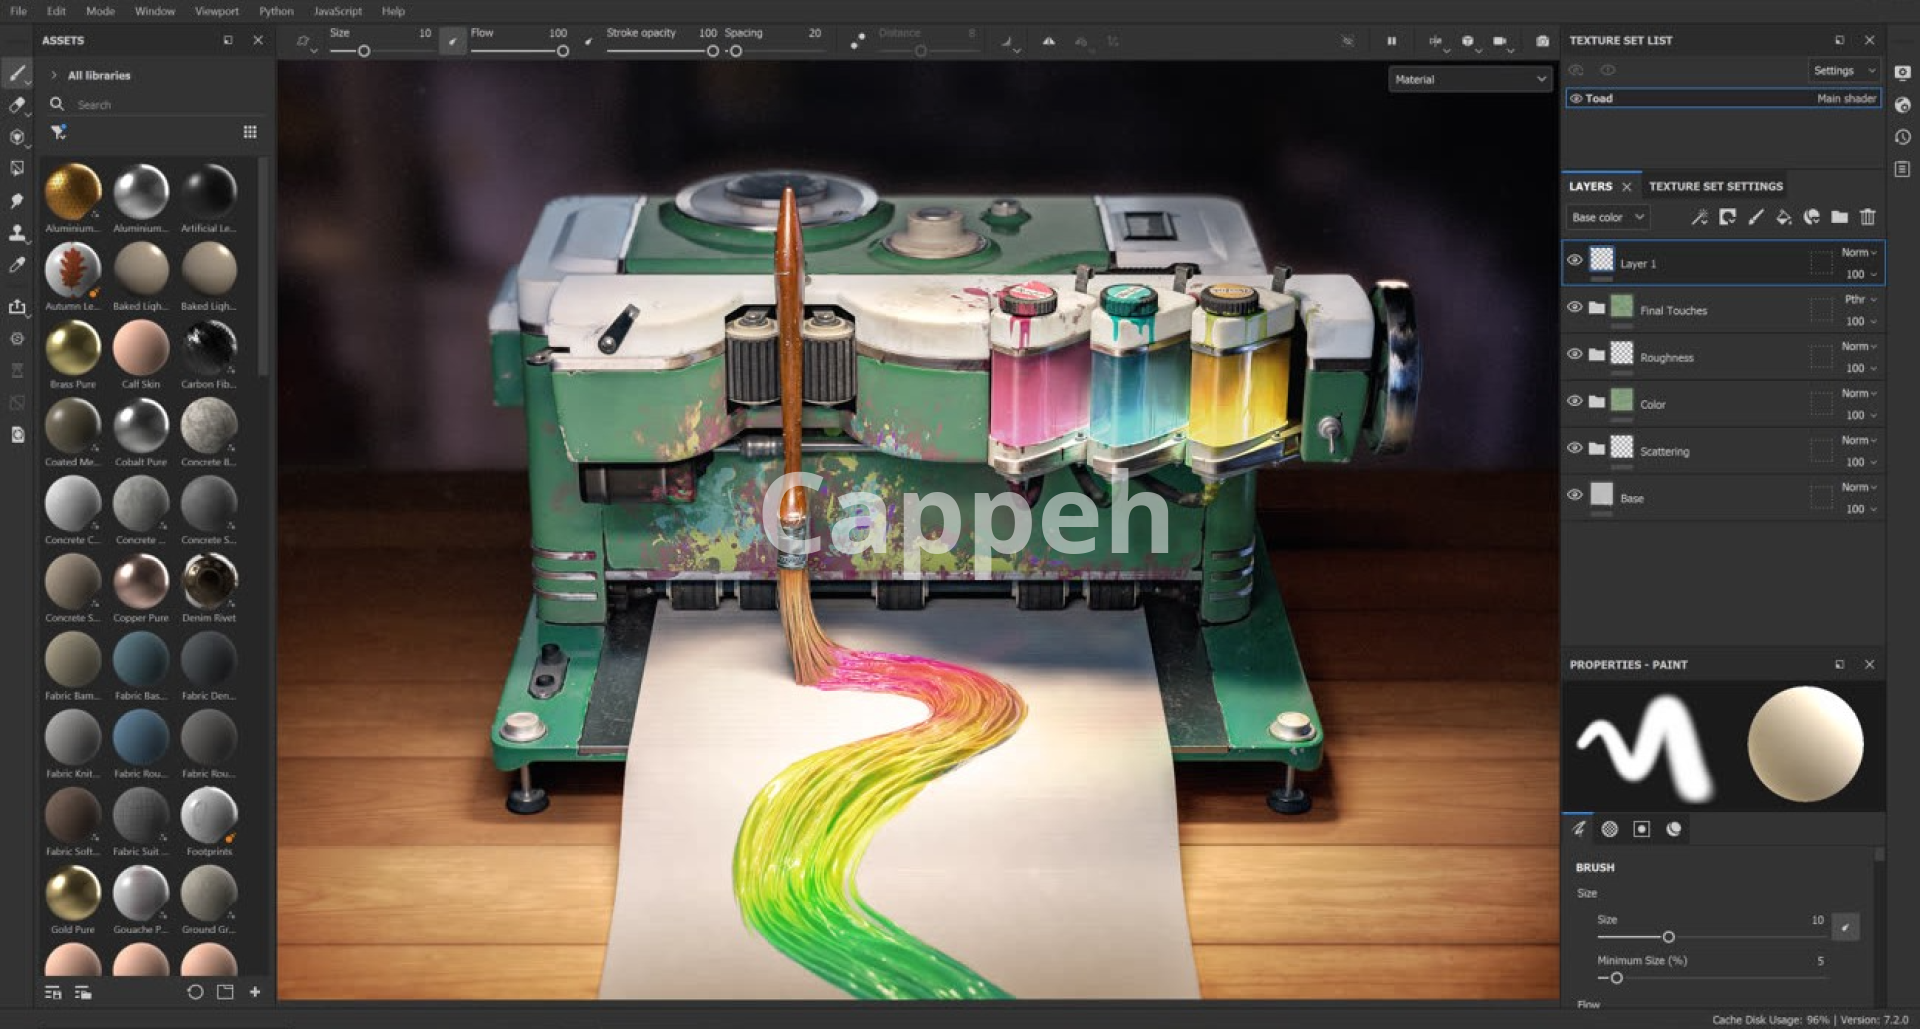
Task: Open the Python menu
Action: 276,11
